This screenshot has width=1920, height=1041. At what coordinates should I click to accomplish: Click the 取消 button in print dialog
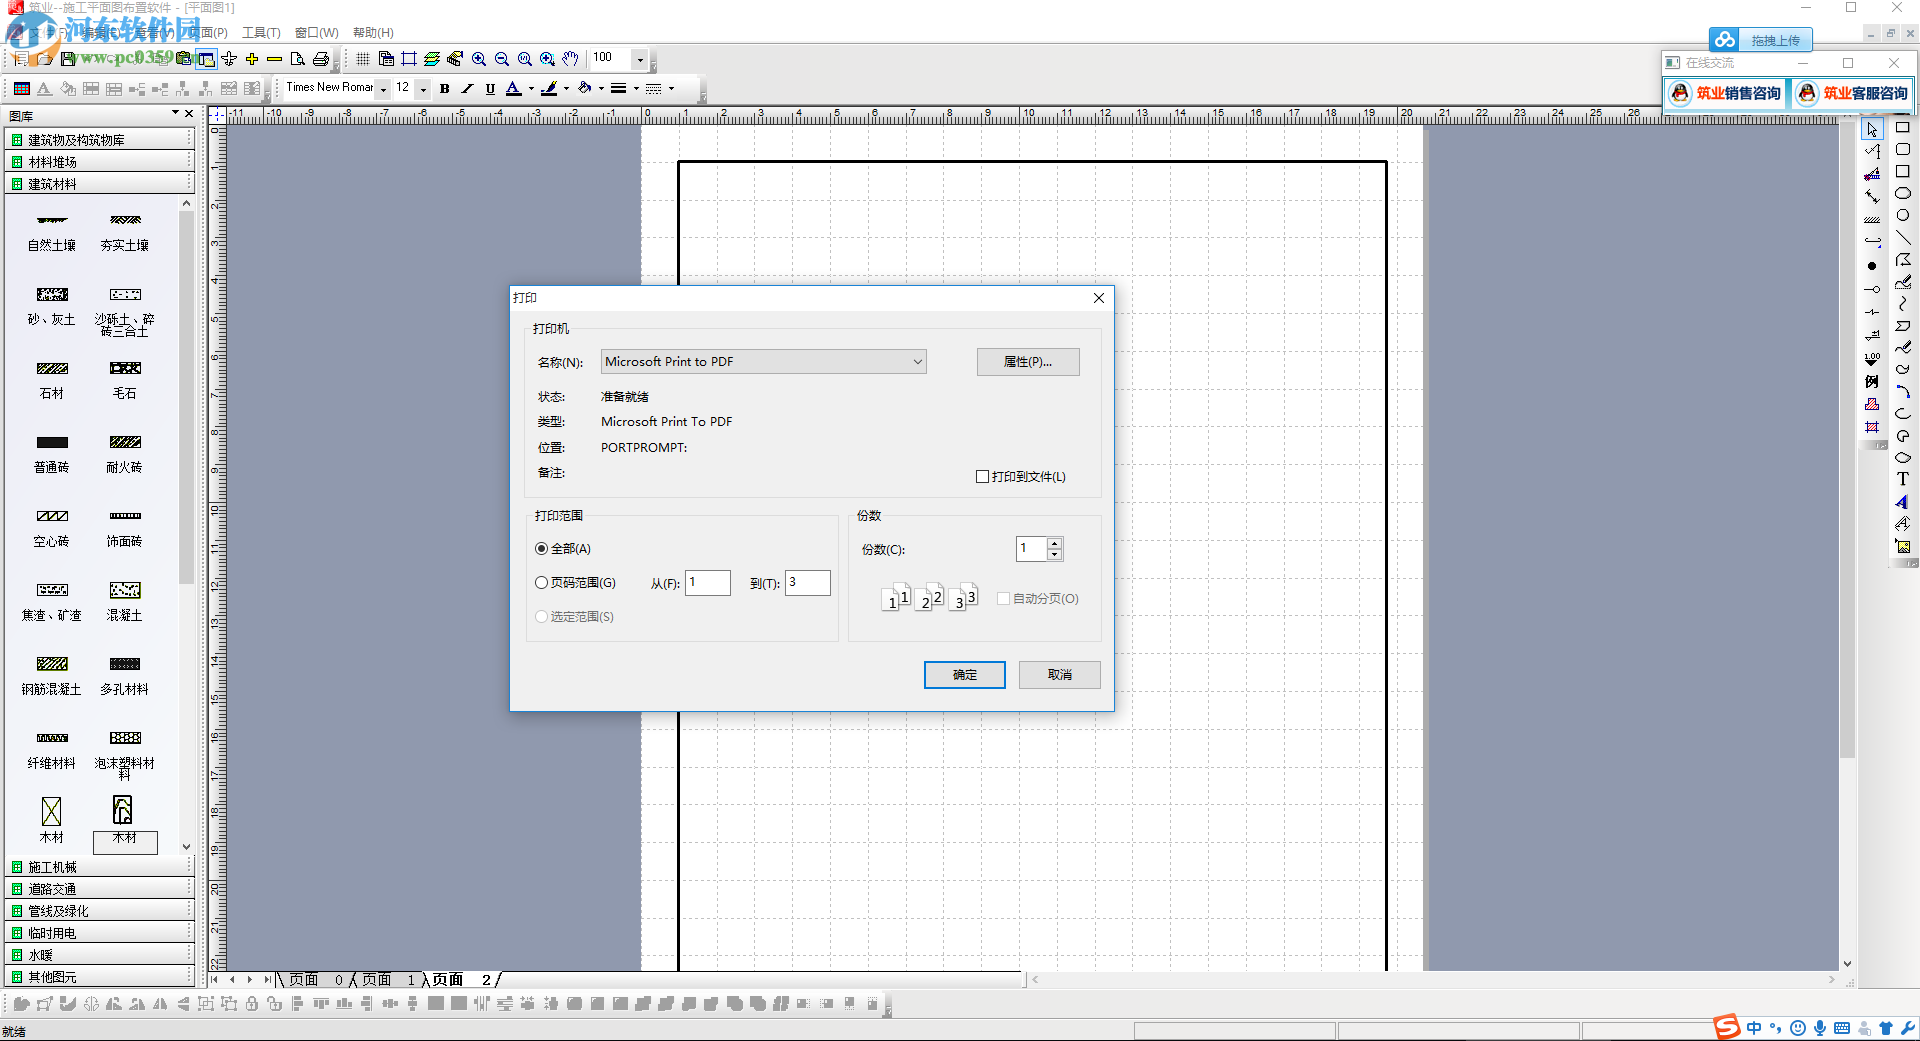point(1060,675)
